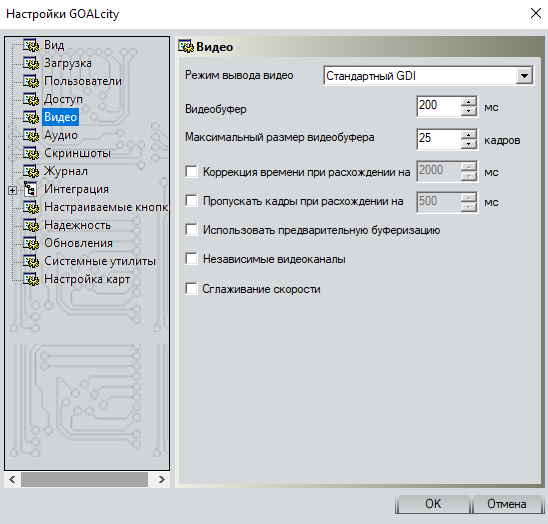Viewport: 548px width, 524px height.
Task: Select the highlighted Видео tree item
Action: click(60, 117)
